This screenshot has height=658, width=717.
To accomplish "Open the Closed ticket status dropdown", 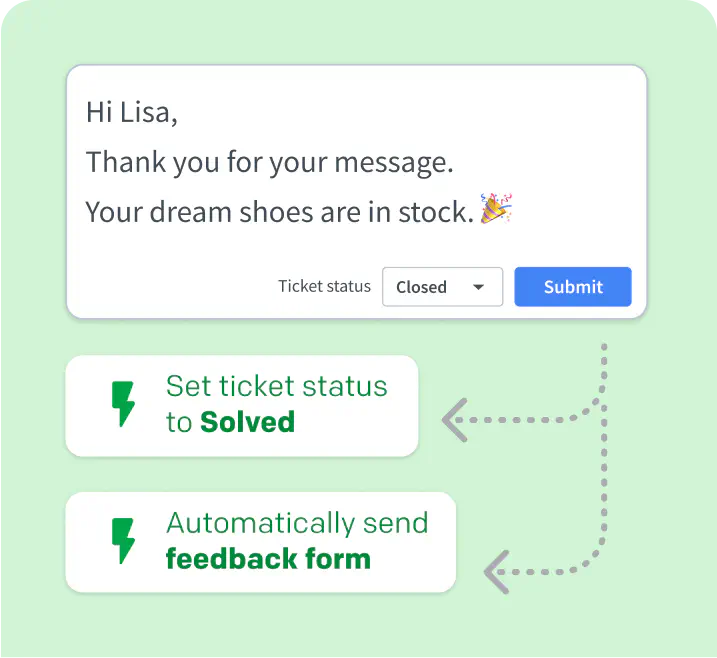I will pyautogui.click(x=442, y=287).
